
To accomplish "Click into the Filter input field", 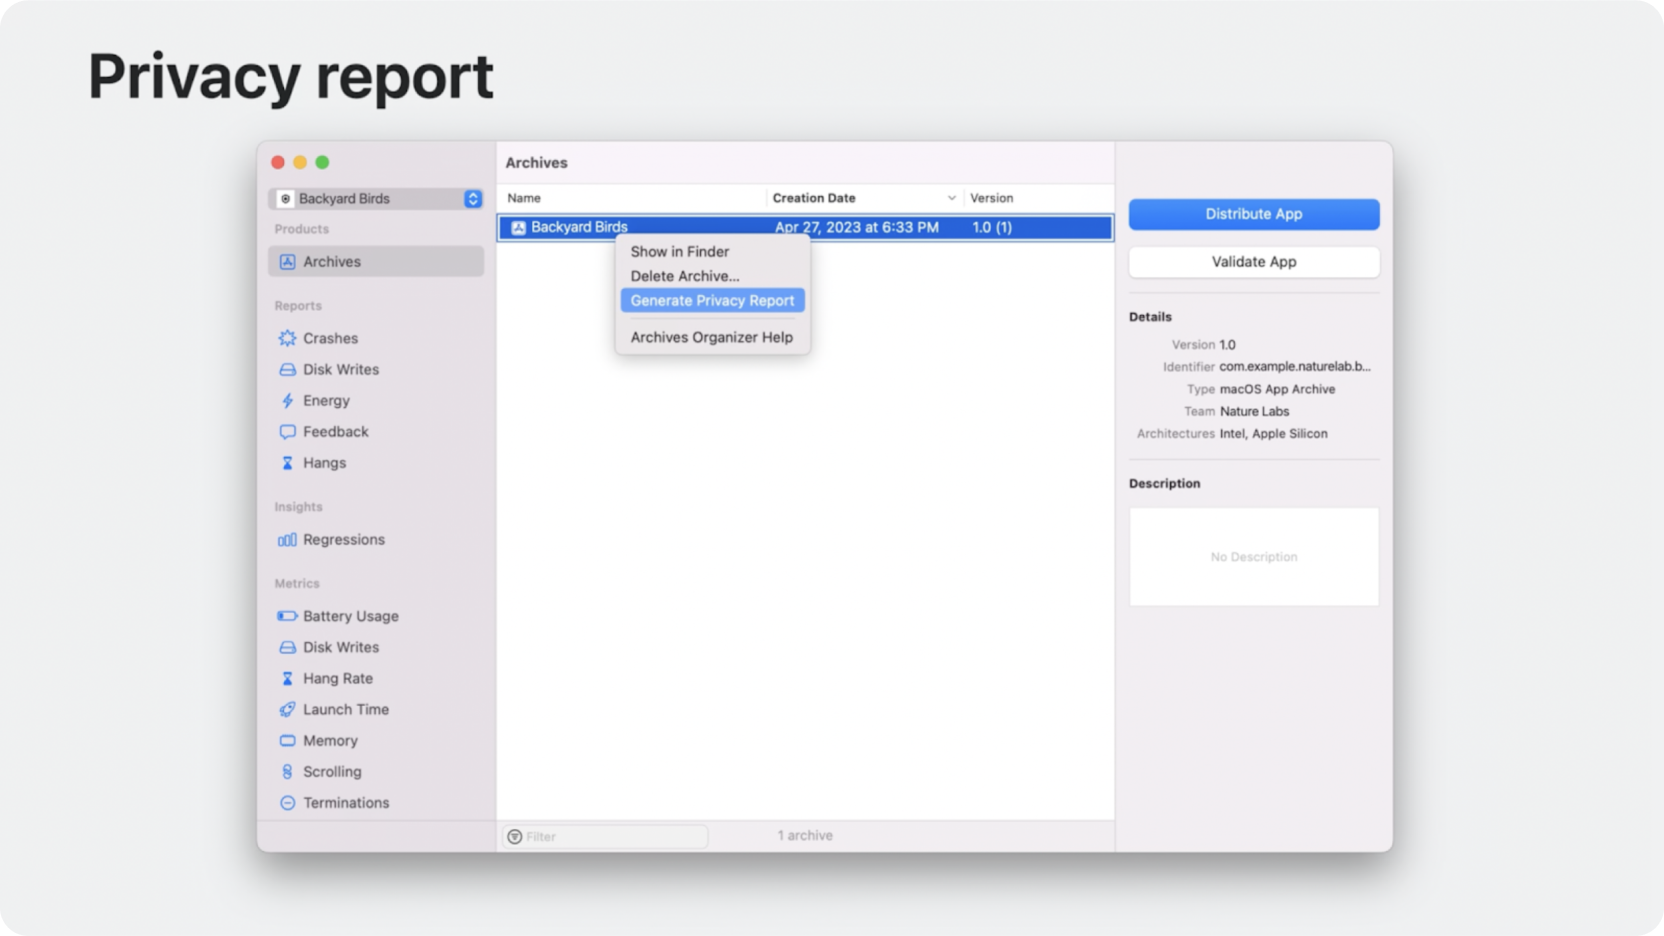I will coord(606,836).
